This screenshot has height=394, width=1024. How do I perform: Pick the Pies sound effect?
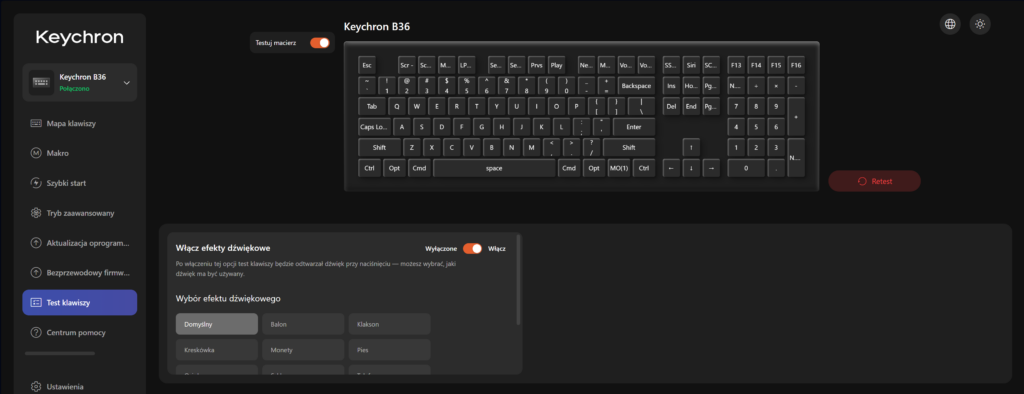tap(389, 350)
